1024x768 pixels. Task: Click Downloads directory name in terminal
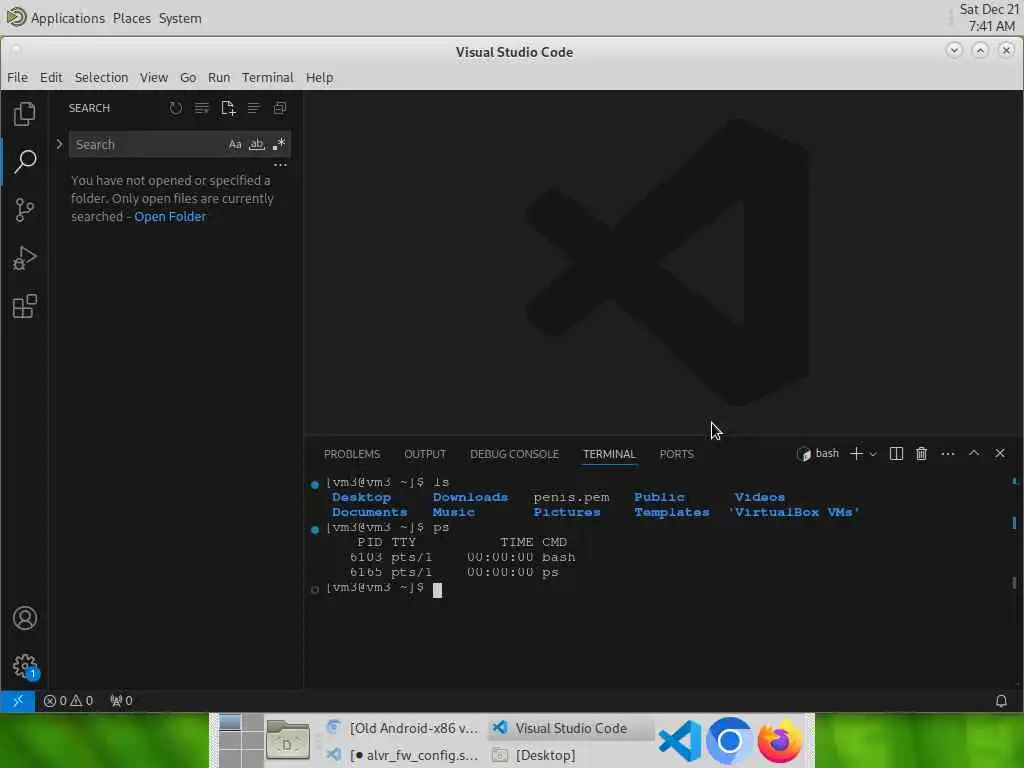pos(470,498)
